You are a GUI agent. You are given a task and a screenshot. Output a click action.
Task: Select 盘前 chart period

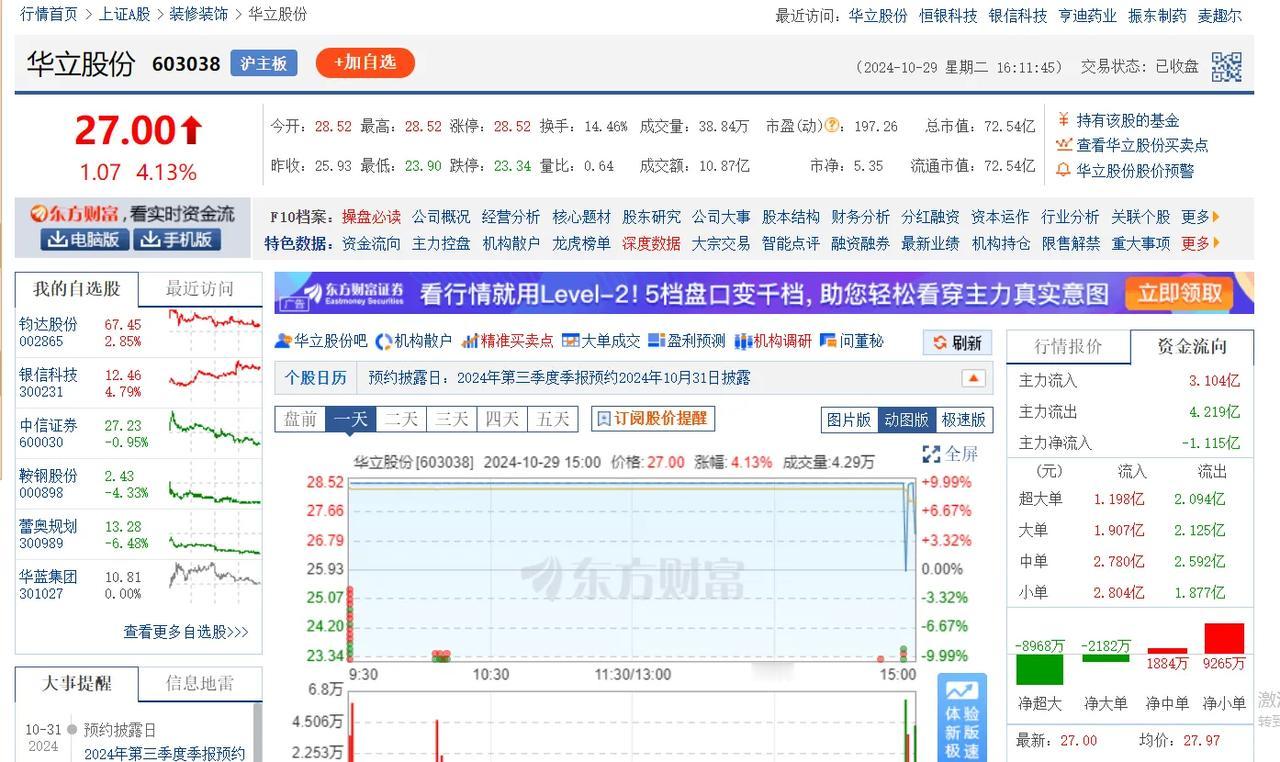[x=301, y=419]
